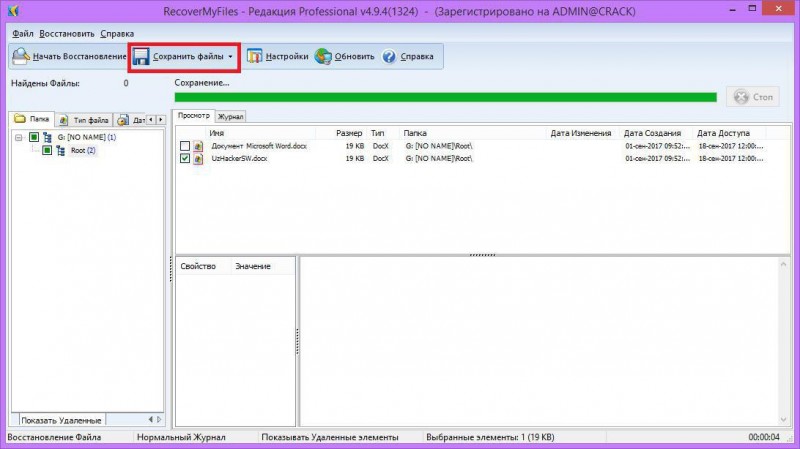Sort by the Дата Изменения column header

point(581,133)
